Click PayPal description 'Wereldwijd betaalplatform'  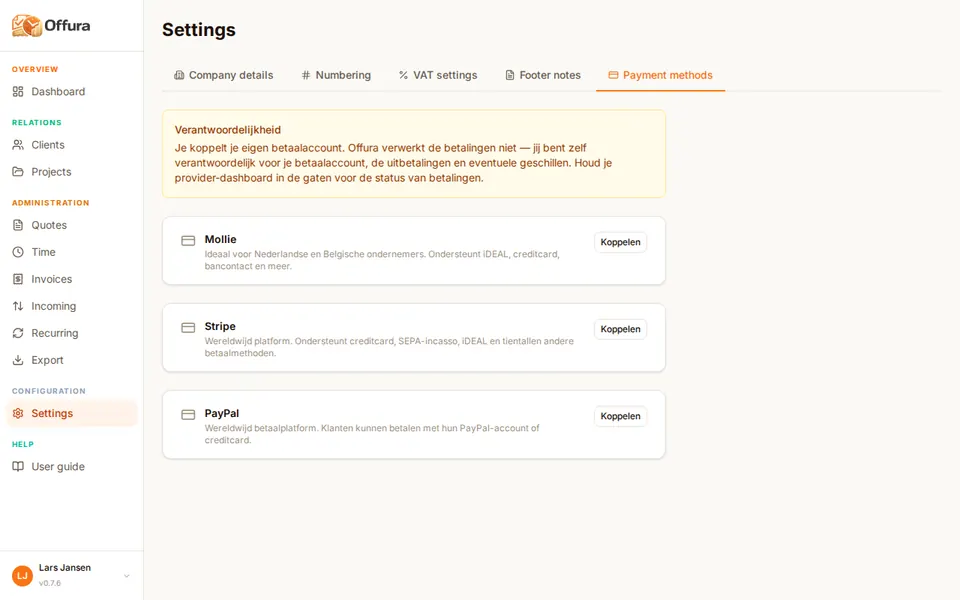[372, 433]
